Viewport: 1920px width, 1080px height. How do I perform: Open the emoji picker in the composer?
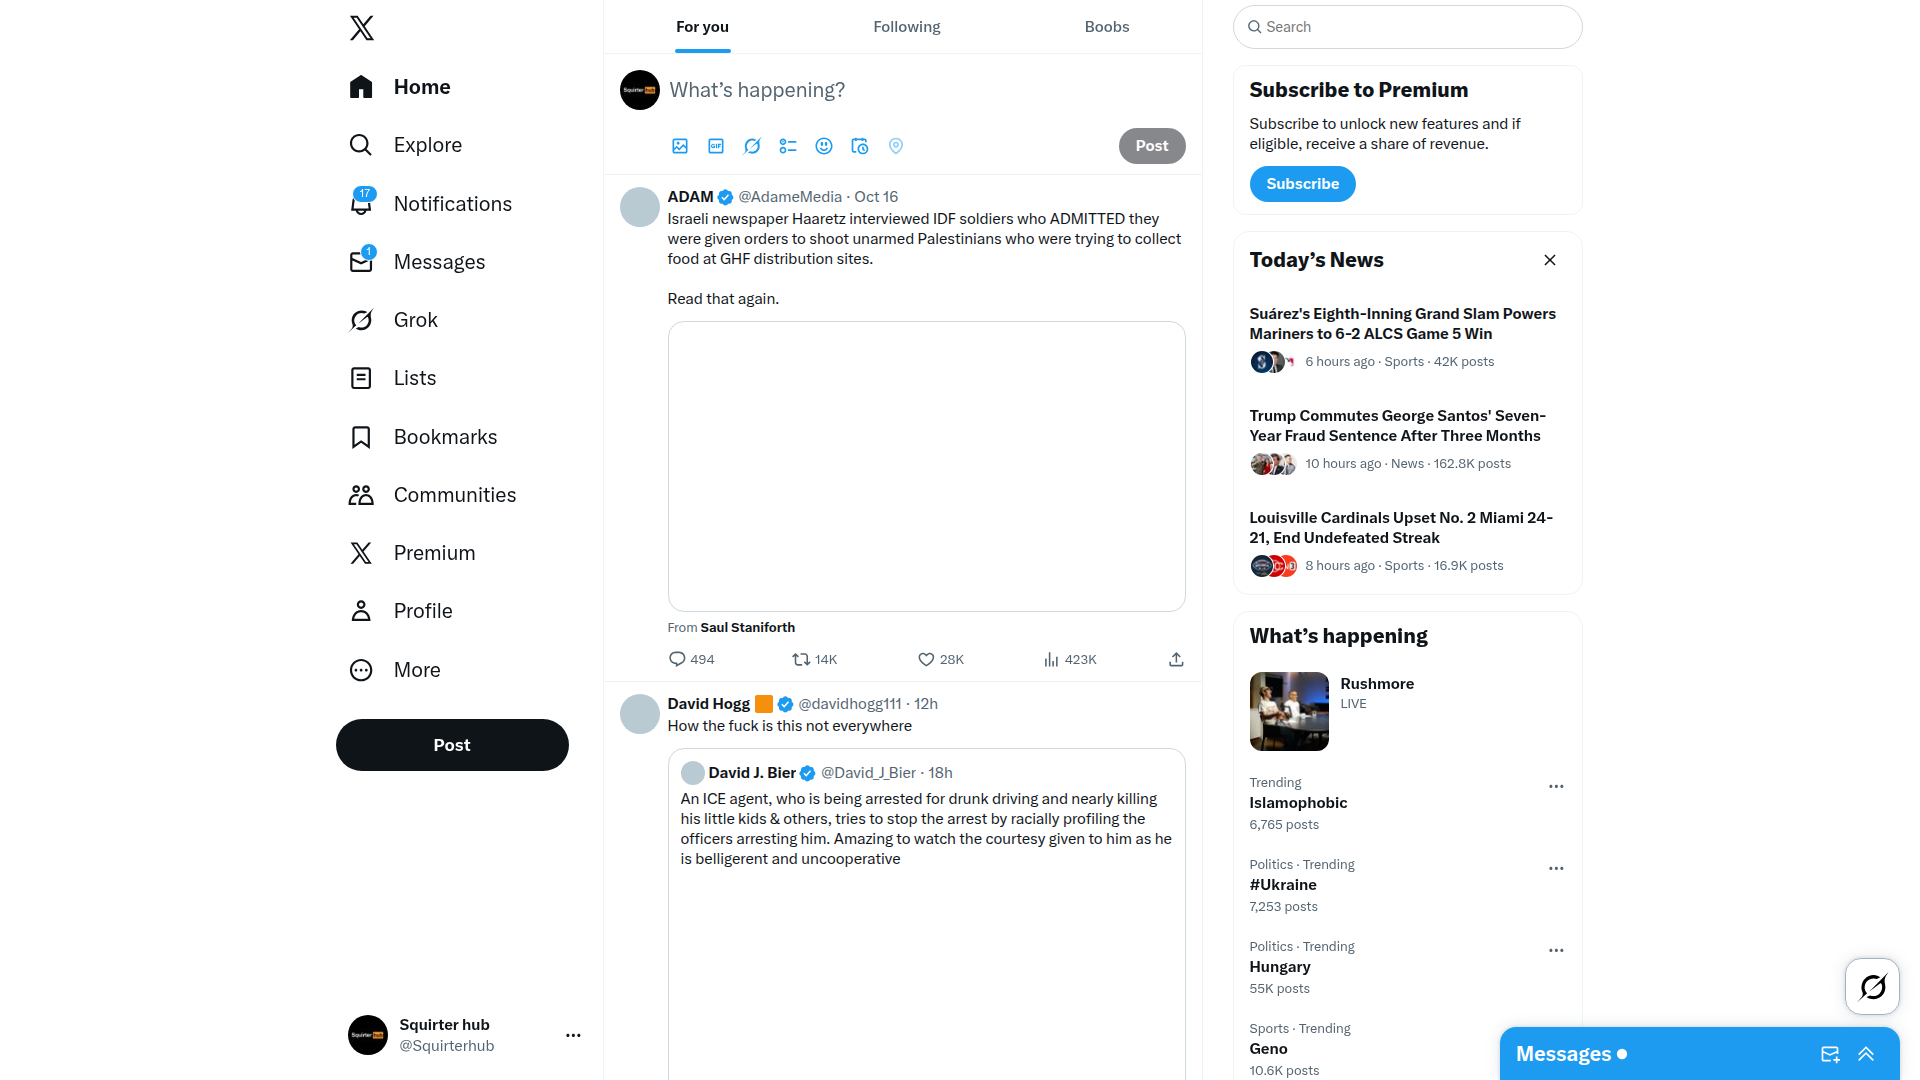[824, 146]
